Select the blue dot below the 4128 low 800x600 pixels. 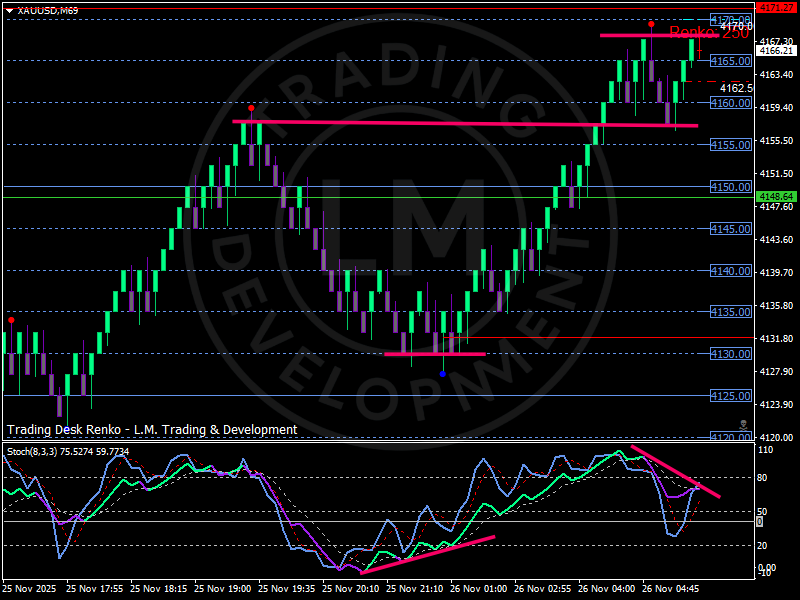[x=443, y=374]
